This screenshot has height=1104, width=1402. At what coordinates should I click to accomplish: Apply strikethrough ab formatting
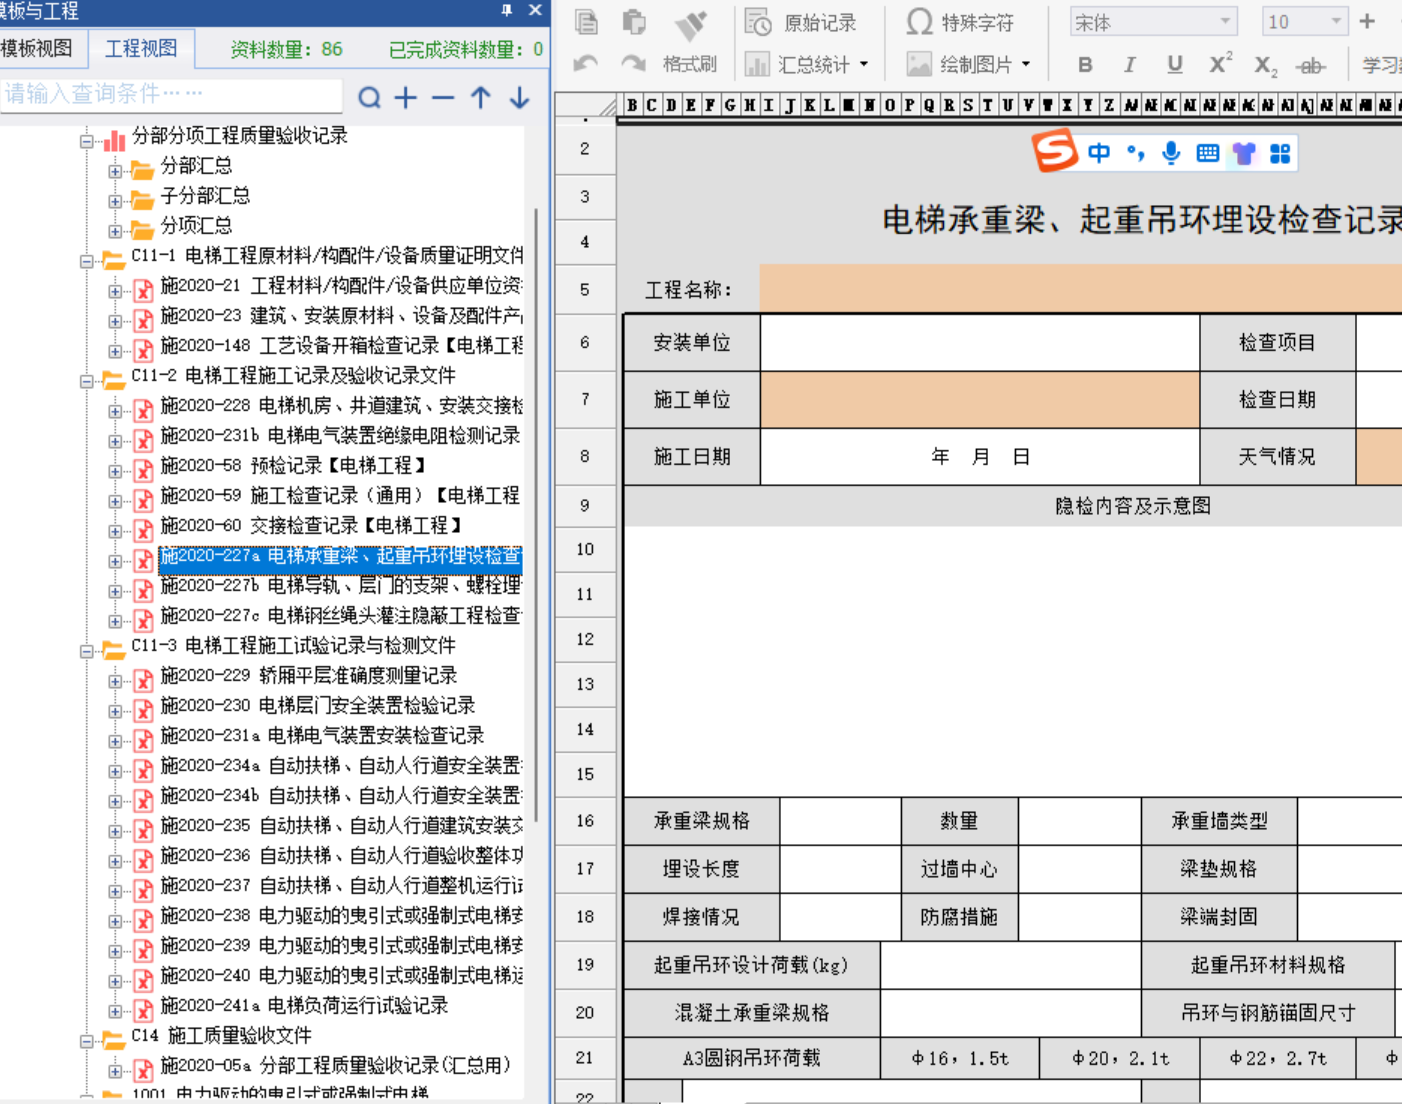click(1311, 66)
